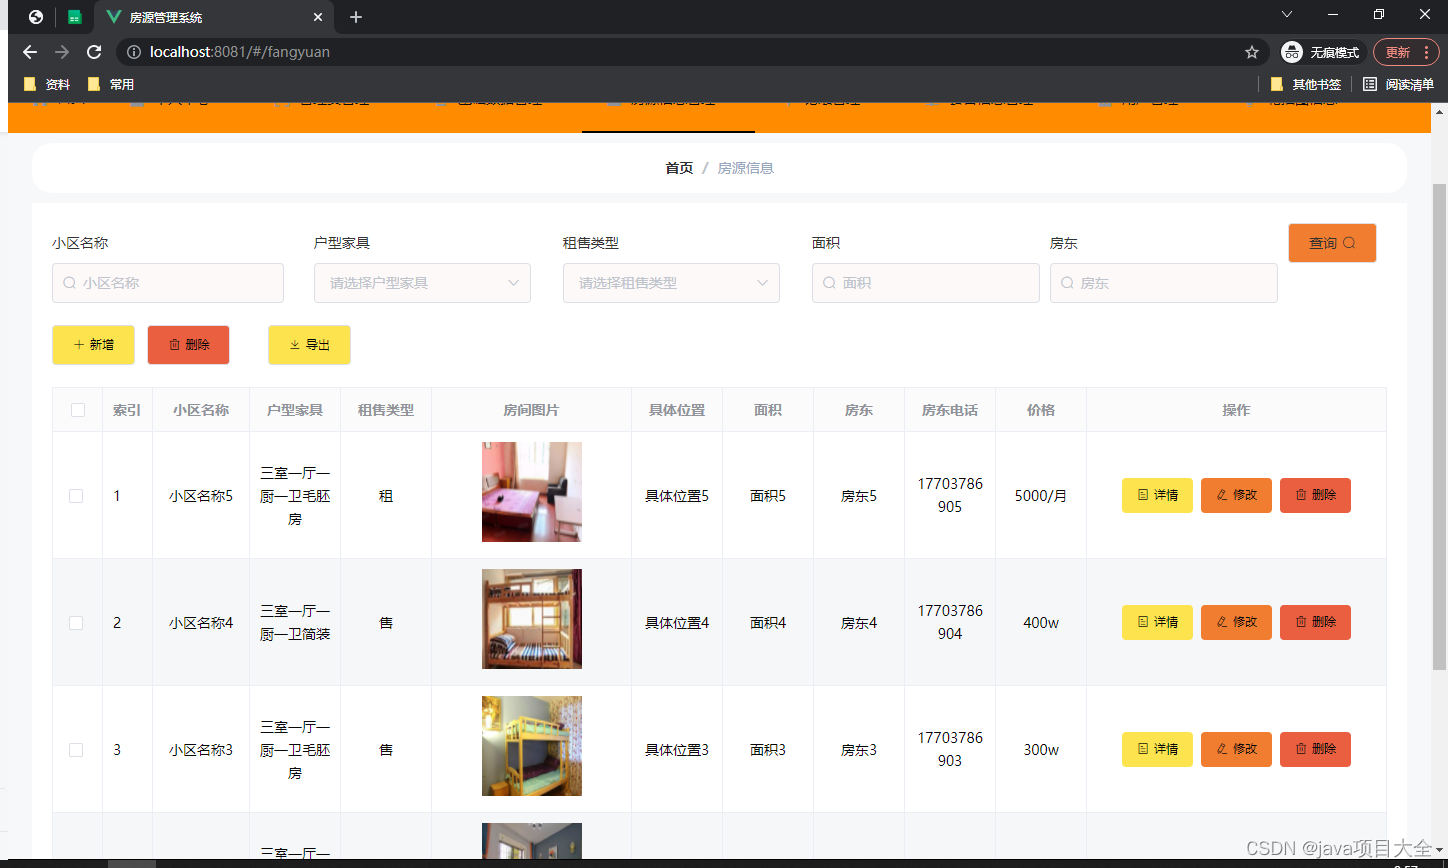Click the 导出 export button
1448x868 pixels.
point(309,345)
